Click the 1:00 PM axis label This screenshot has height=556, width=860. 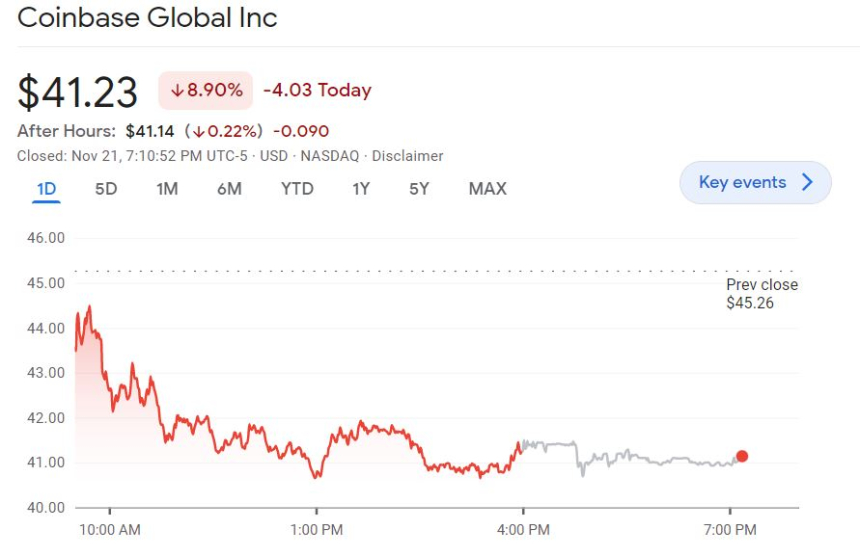[x=317, y=529]
